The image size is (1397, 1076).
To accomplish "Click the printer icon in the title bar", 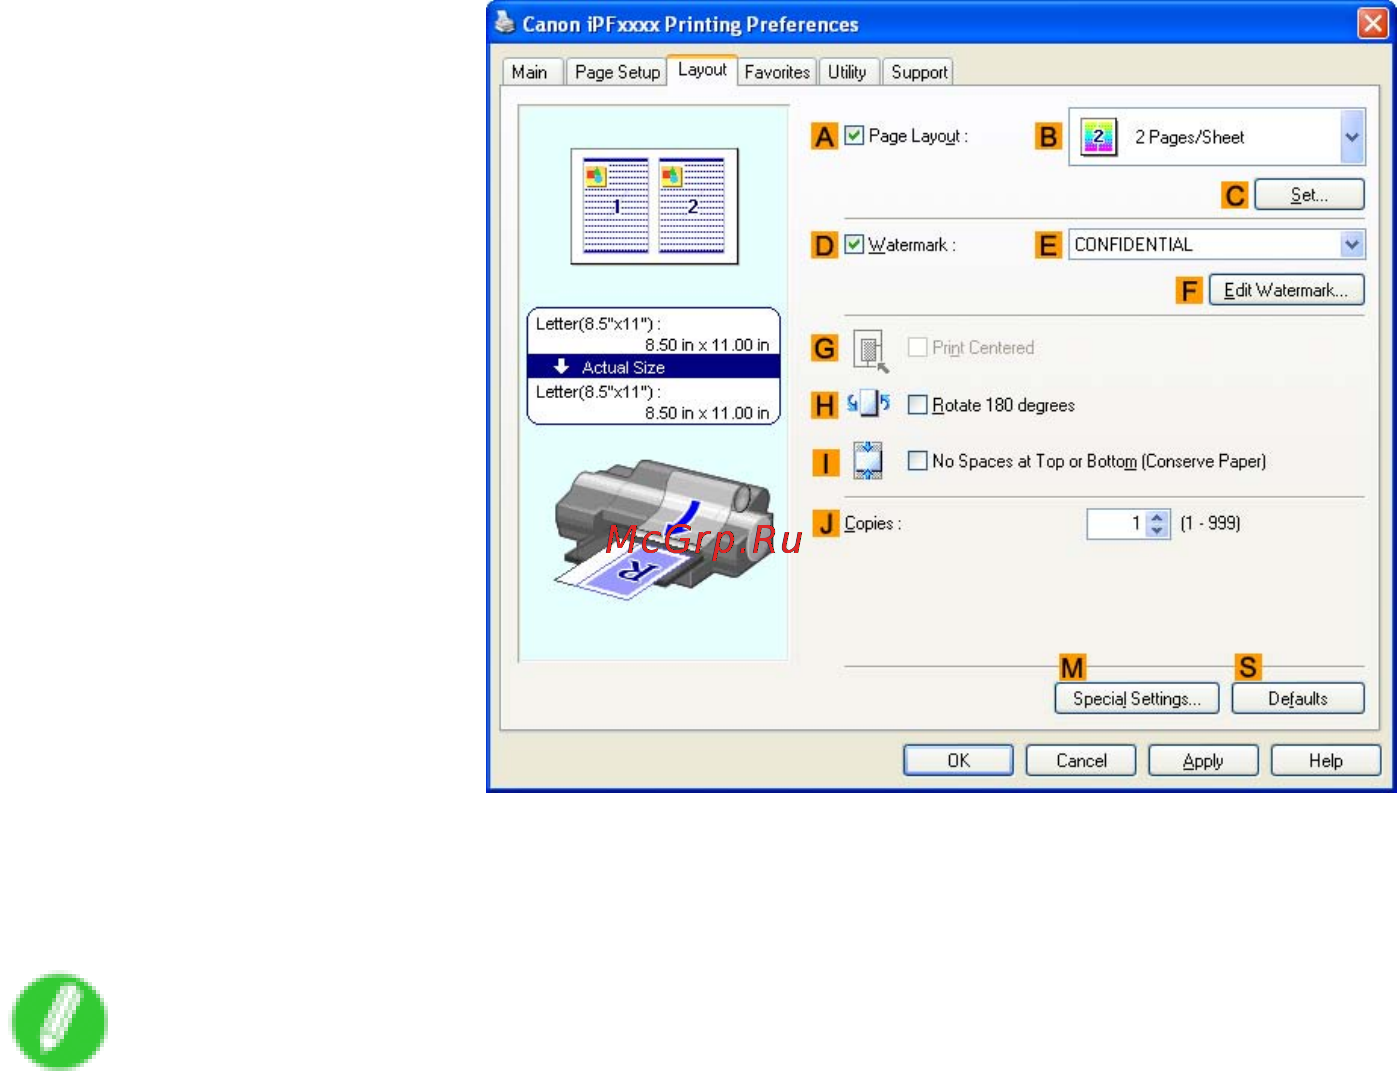I will (504, 23).
